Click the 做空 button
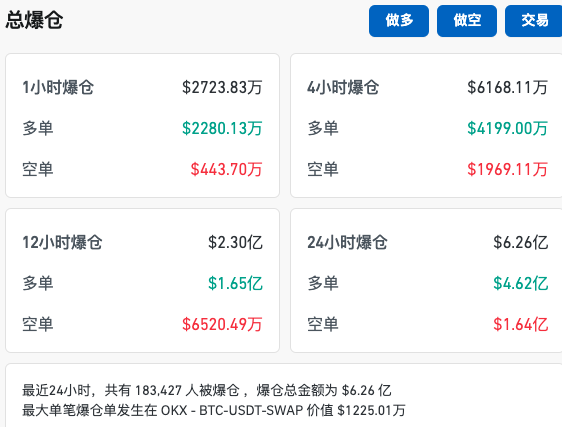Viewport: 562px width, 427px height. coord(467,21)
